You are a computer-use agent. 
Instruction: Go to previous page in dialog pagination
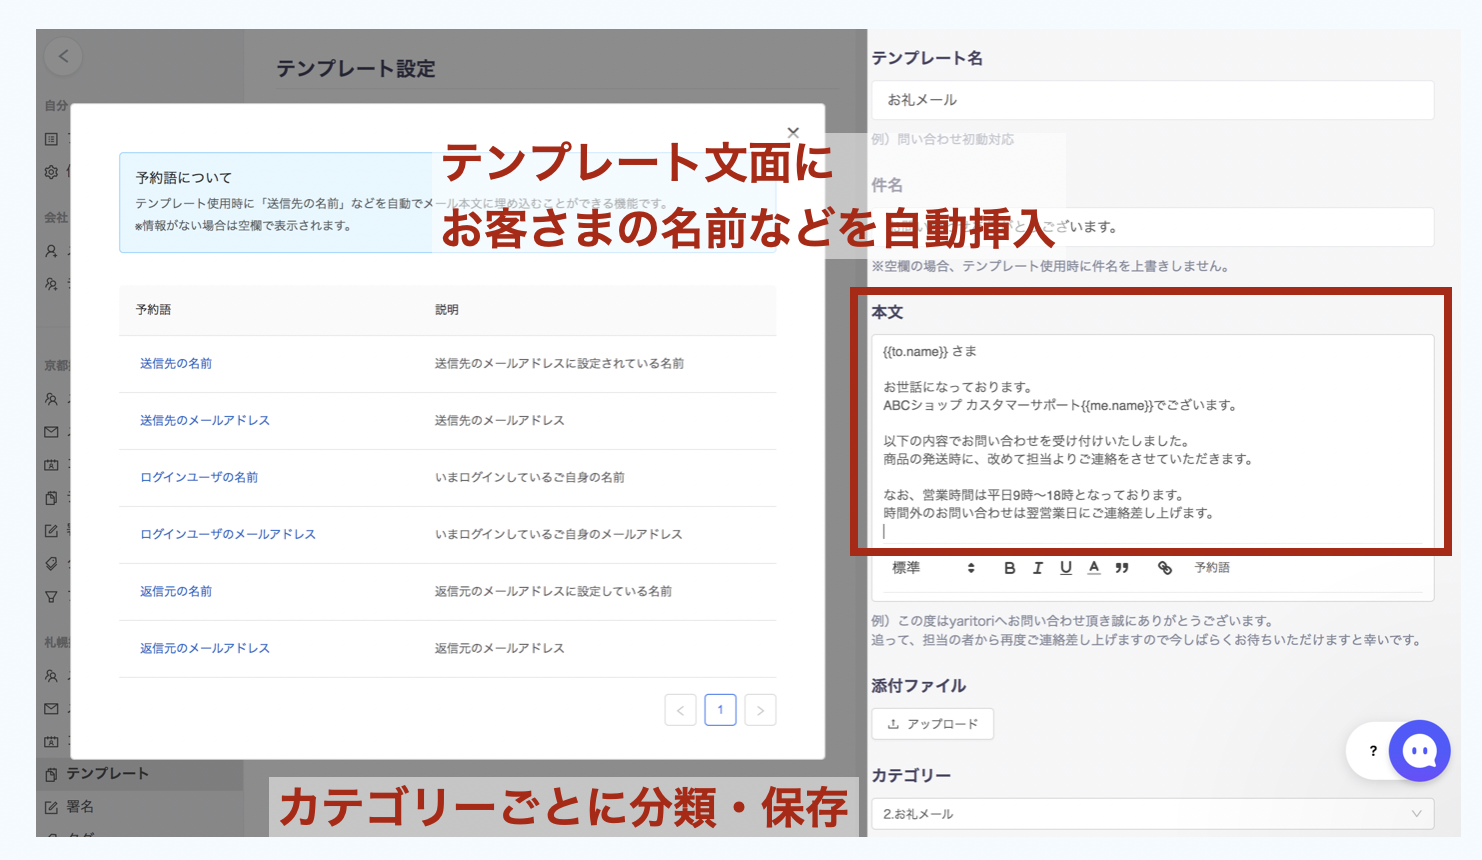click(x=680, y=710)
